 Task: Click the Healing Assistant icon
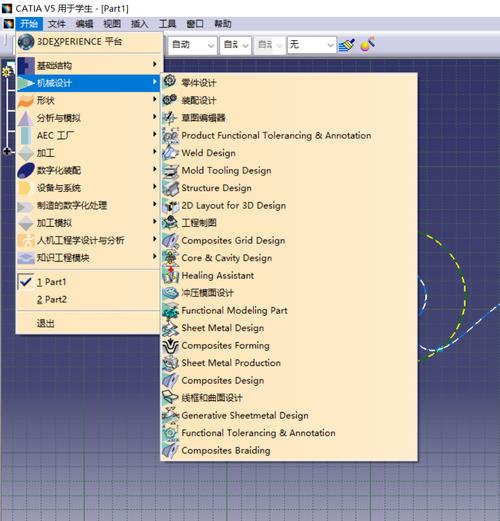170,275
